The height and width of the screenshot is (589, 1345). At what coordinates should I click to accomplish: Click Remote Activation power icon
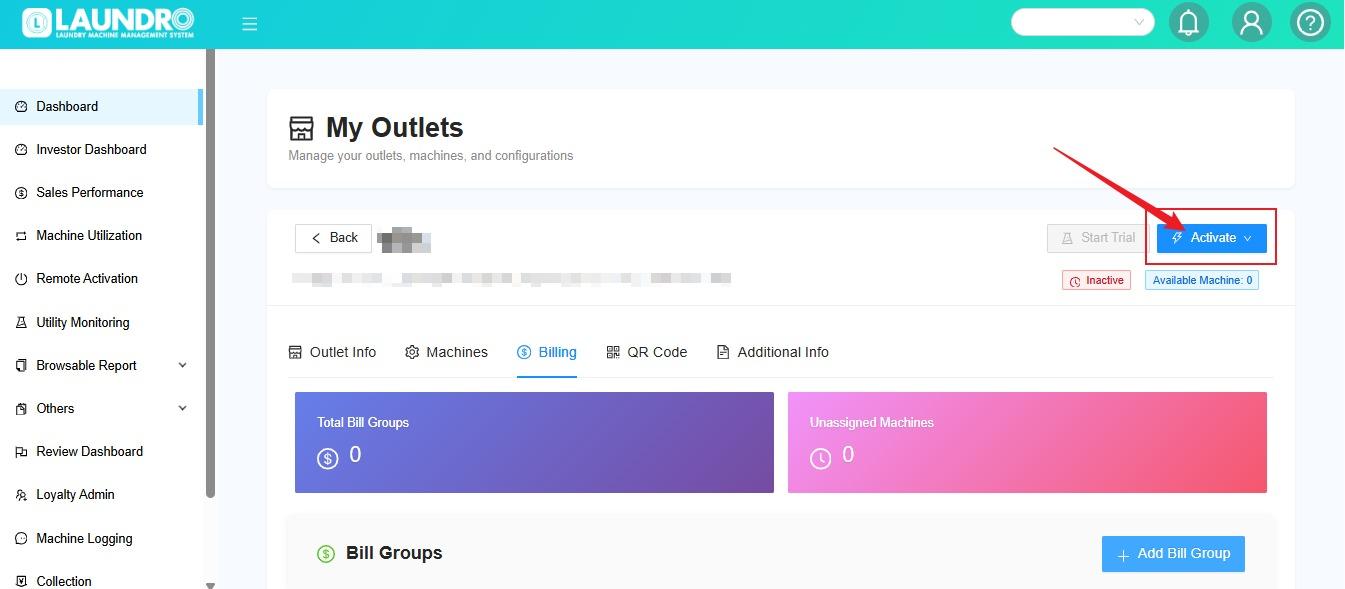(x=21, y=279)
